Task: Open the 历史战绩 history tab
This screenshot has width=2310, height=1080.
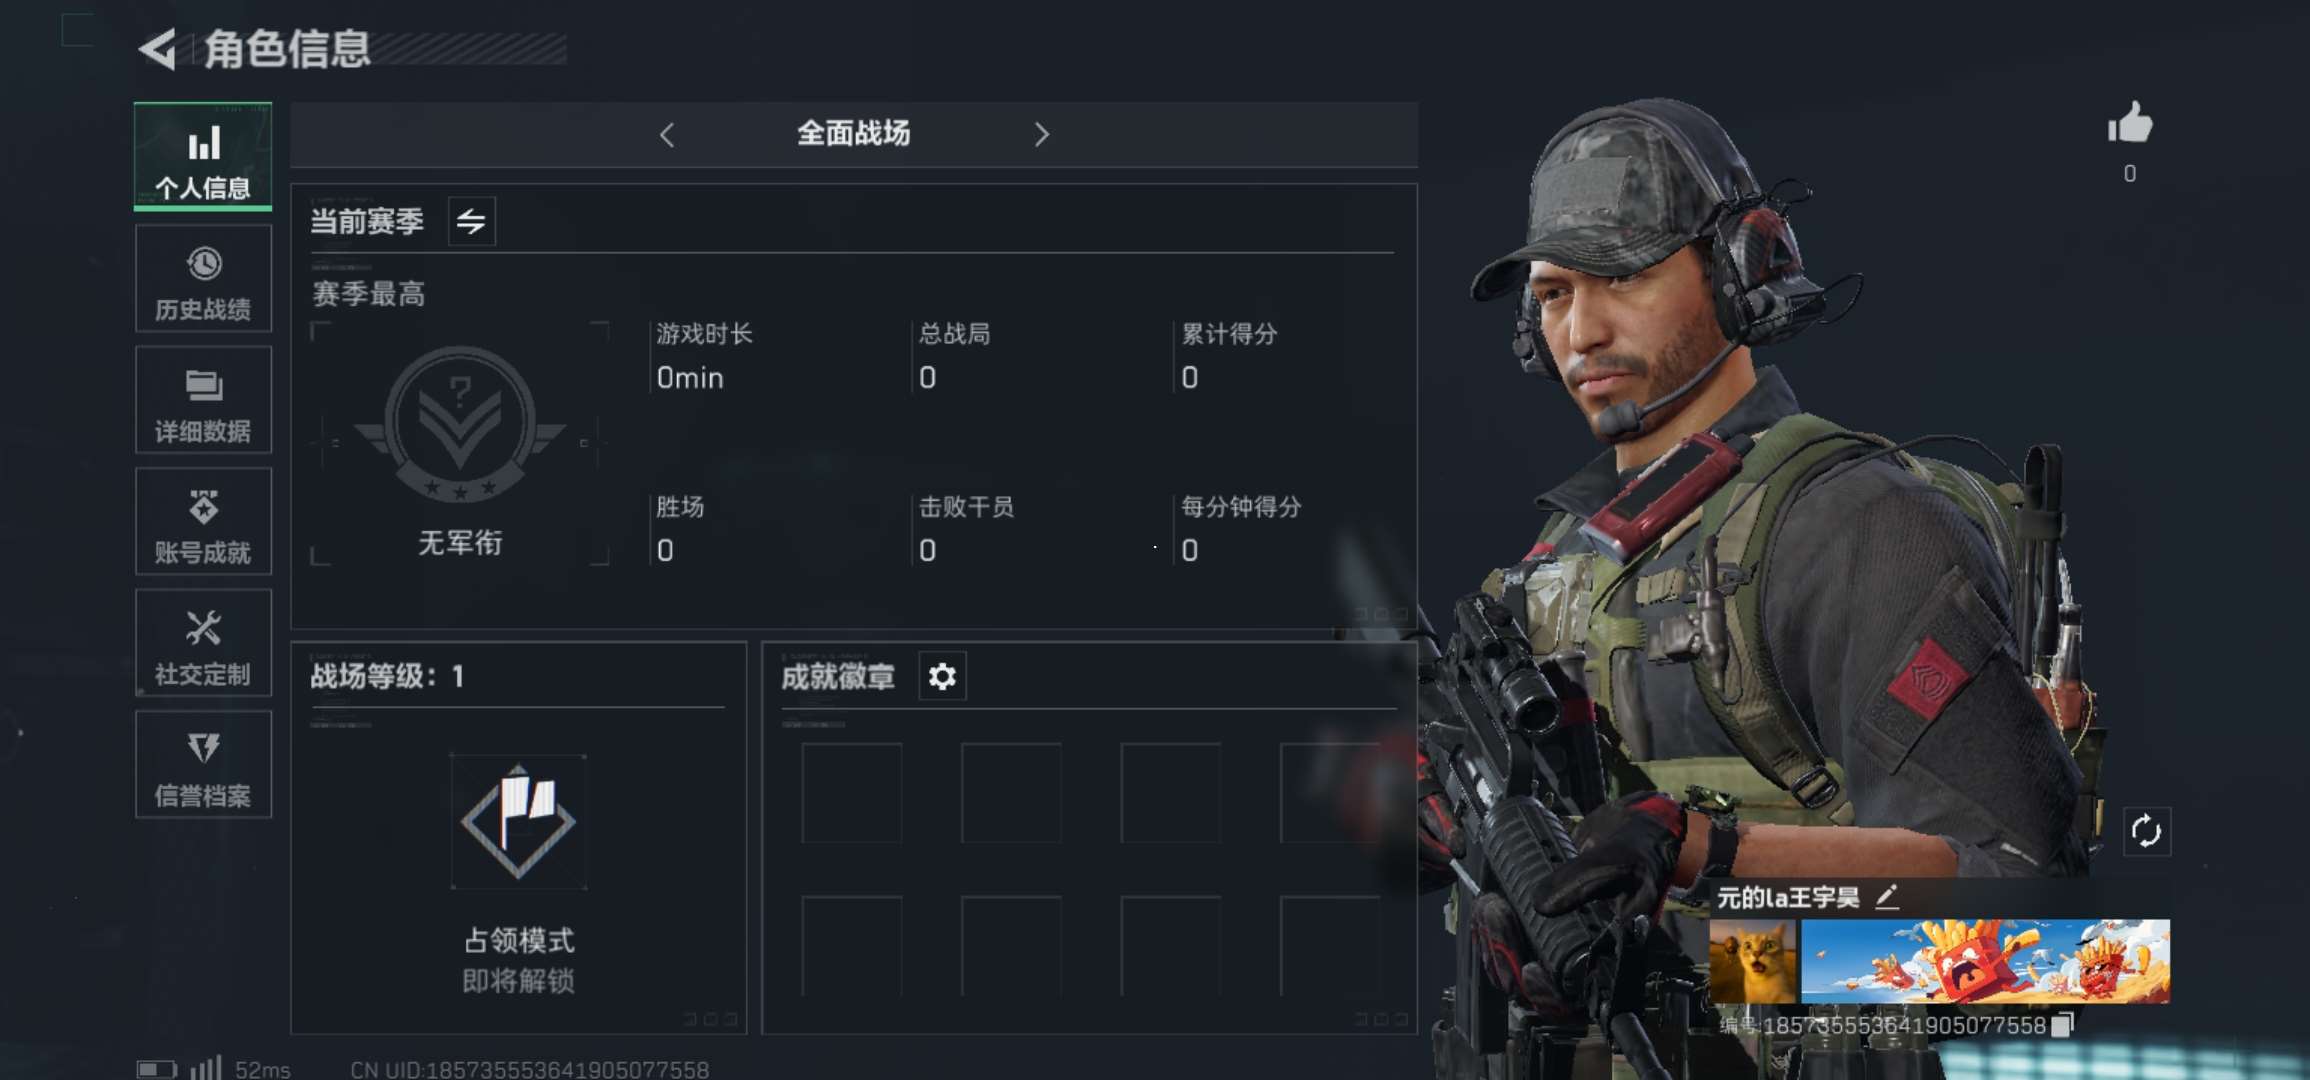Action: click(203, 279)
